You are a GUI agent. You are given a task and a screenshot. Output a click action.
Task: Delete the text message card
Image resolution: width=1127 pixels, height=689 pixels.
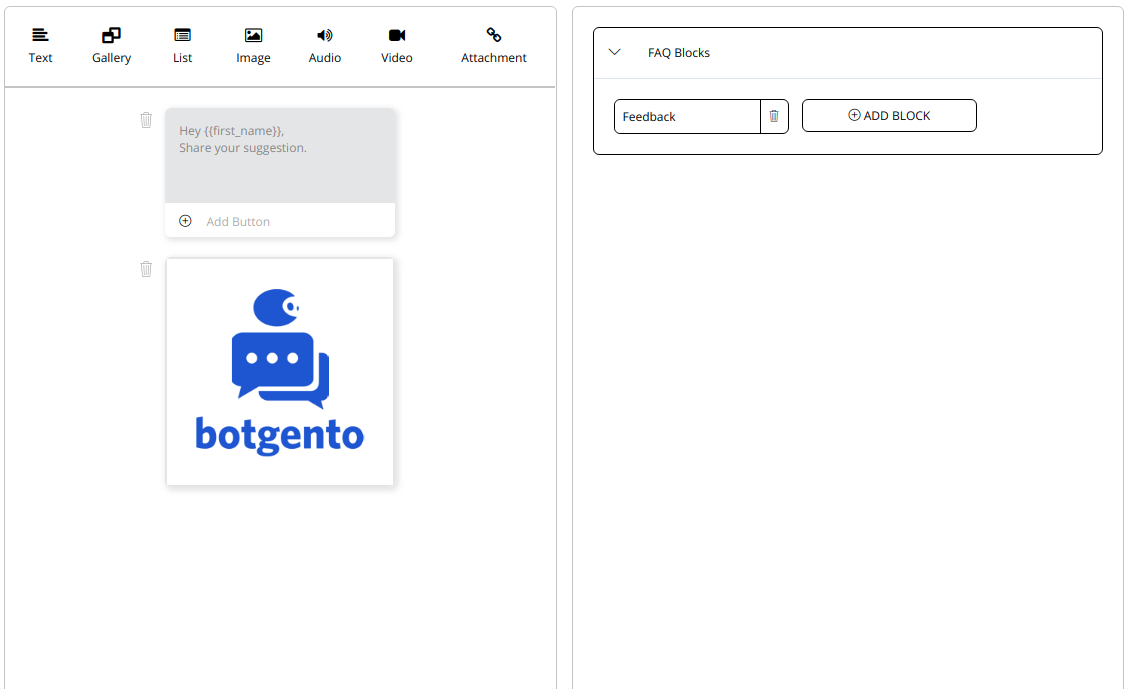coord(146,120)
